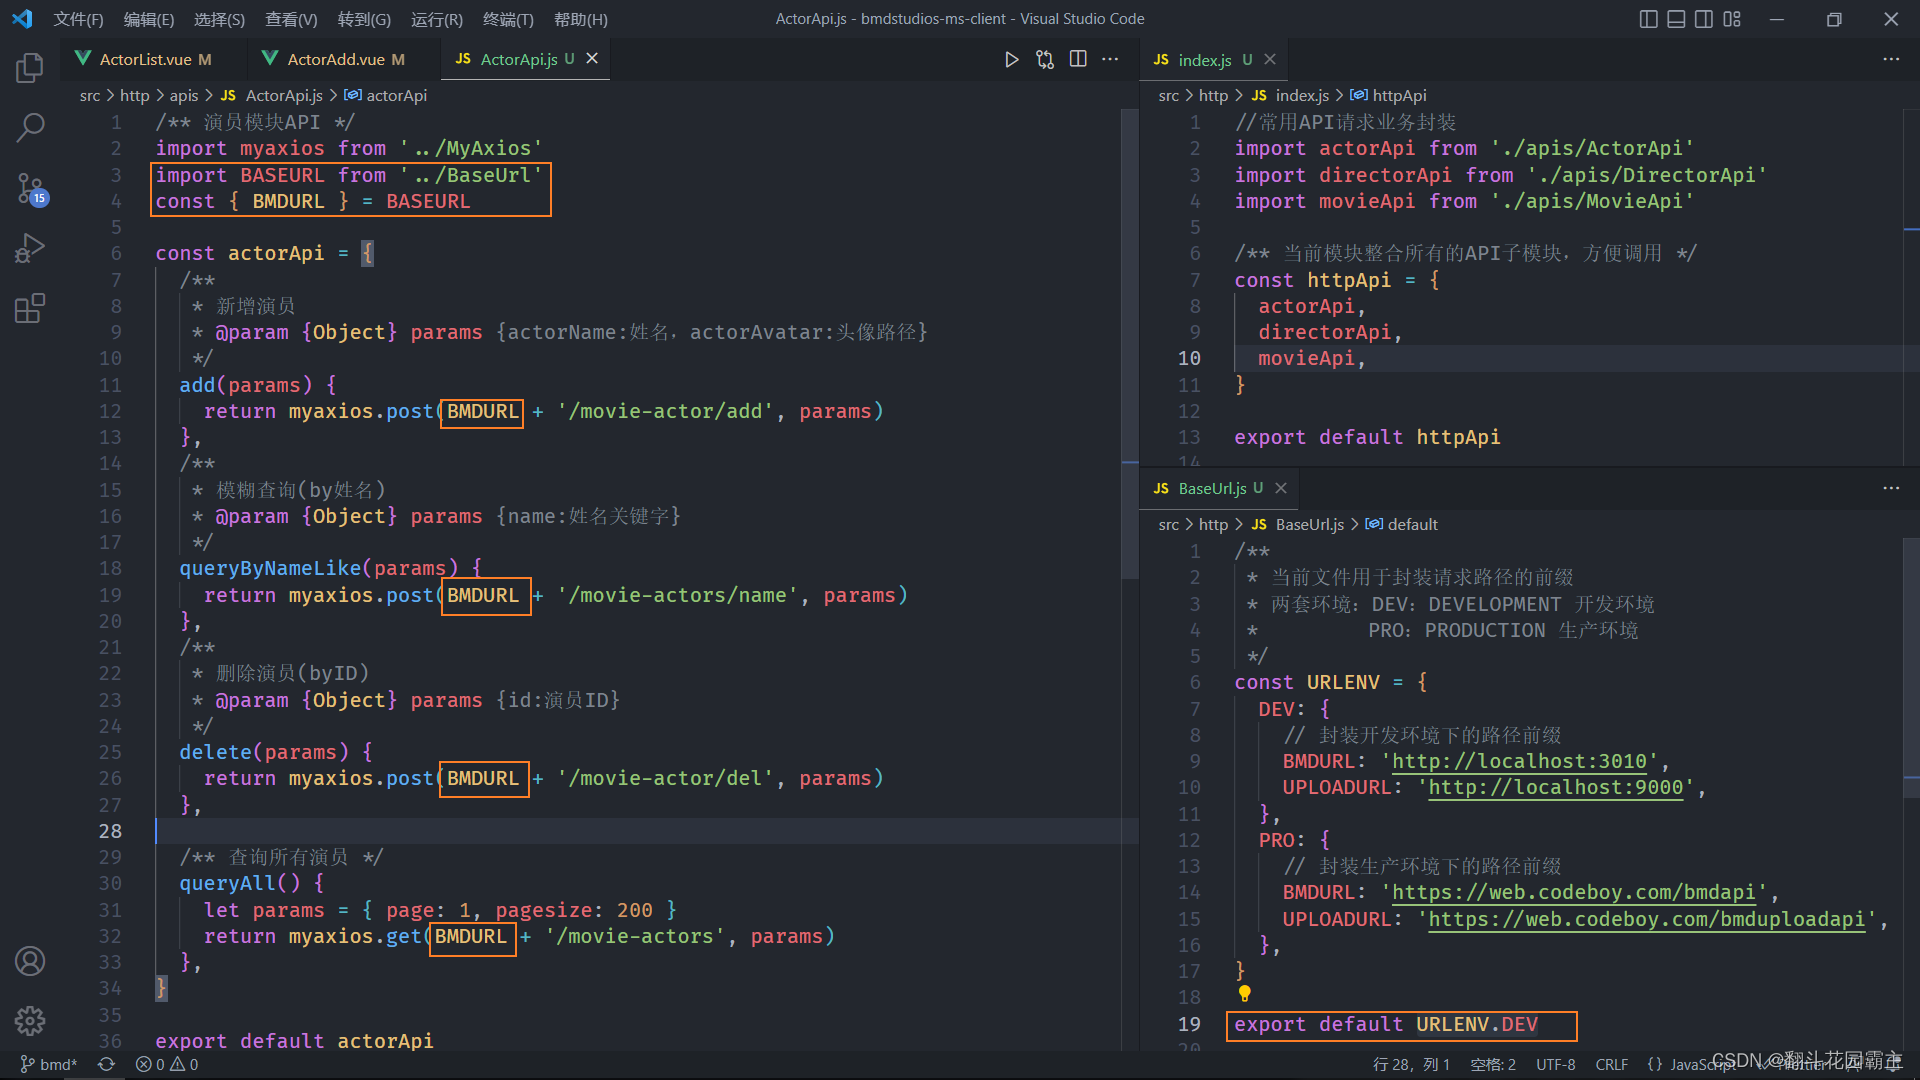Toggle primary side bar layout icon
Image resolution: width=1920 pixels, height=1080 pixels.
pos(1649,19)
